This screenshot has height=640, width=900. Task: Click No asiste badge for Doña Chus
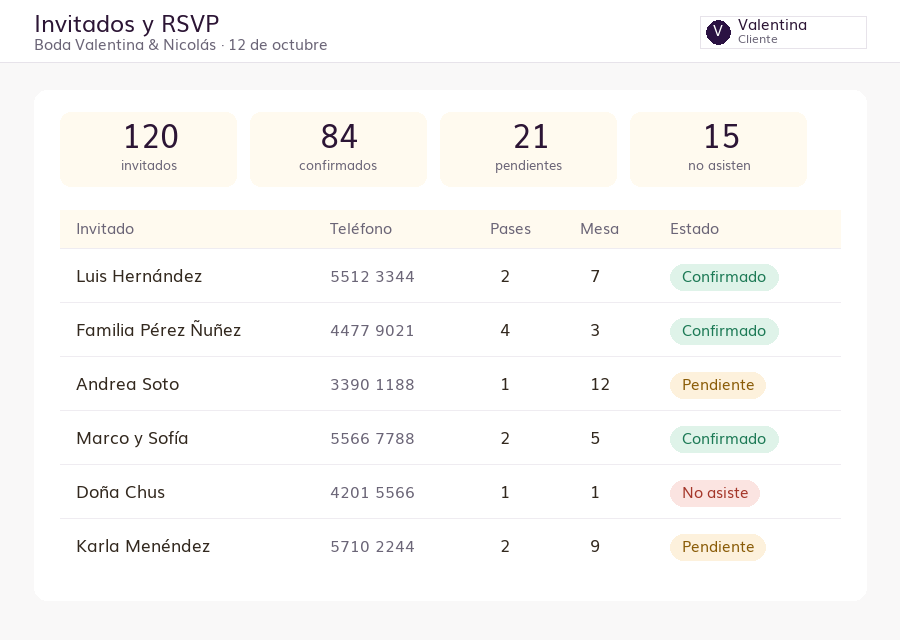click(715, 493)
